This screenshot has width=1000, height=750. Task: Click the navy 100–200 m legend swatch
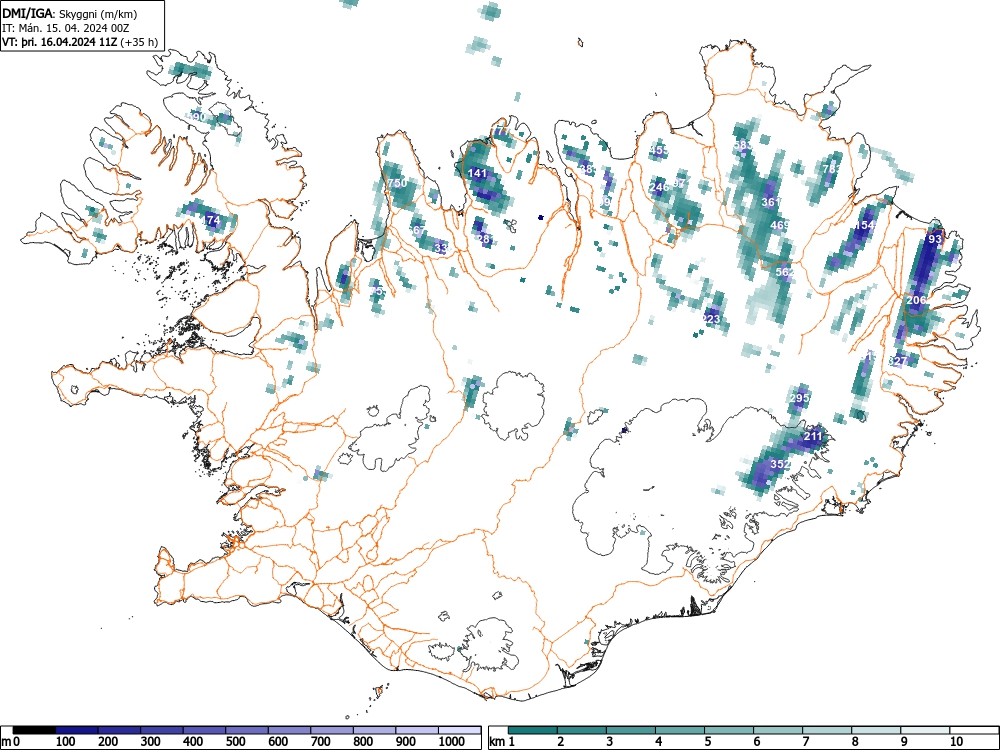point(77,730)
